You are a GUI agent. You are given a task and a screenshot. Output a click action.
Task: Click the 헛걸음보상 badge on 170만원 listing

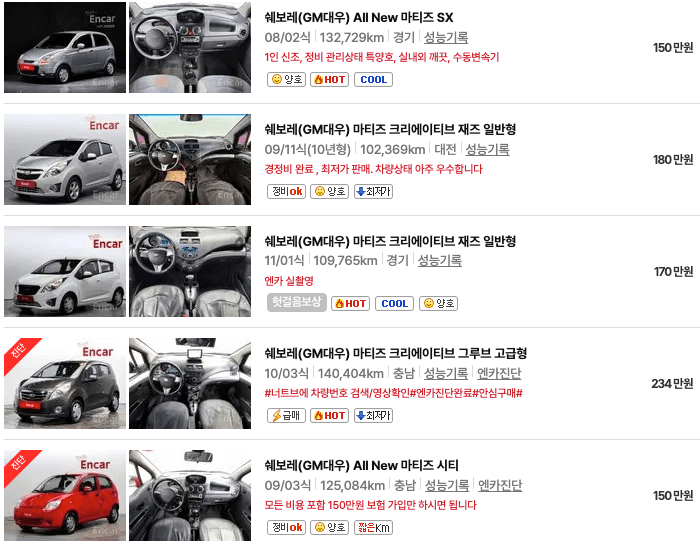[x=297, y=303]
